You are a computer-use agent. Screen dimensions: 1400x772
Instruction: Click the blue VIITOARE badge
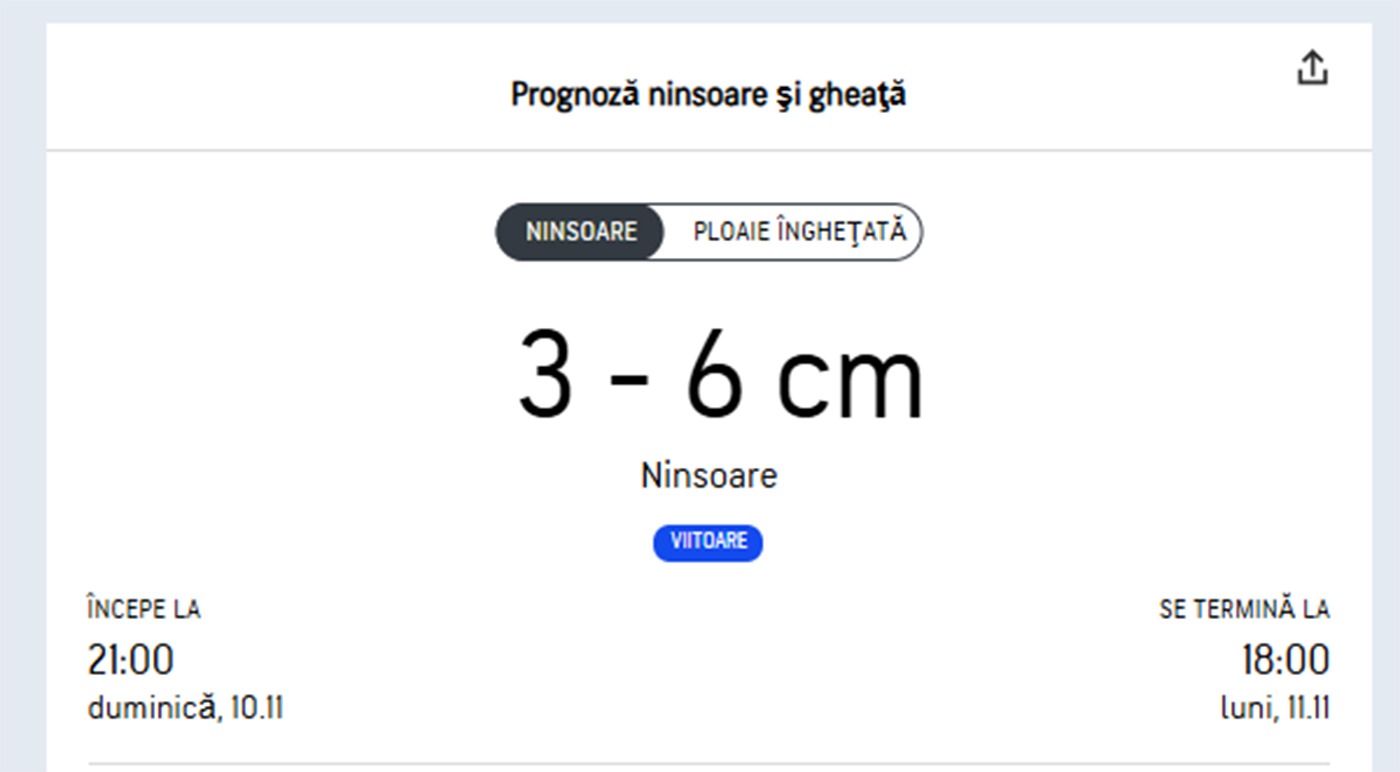708,542
